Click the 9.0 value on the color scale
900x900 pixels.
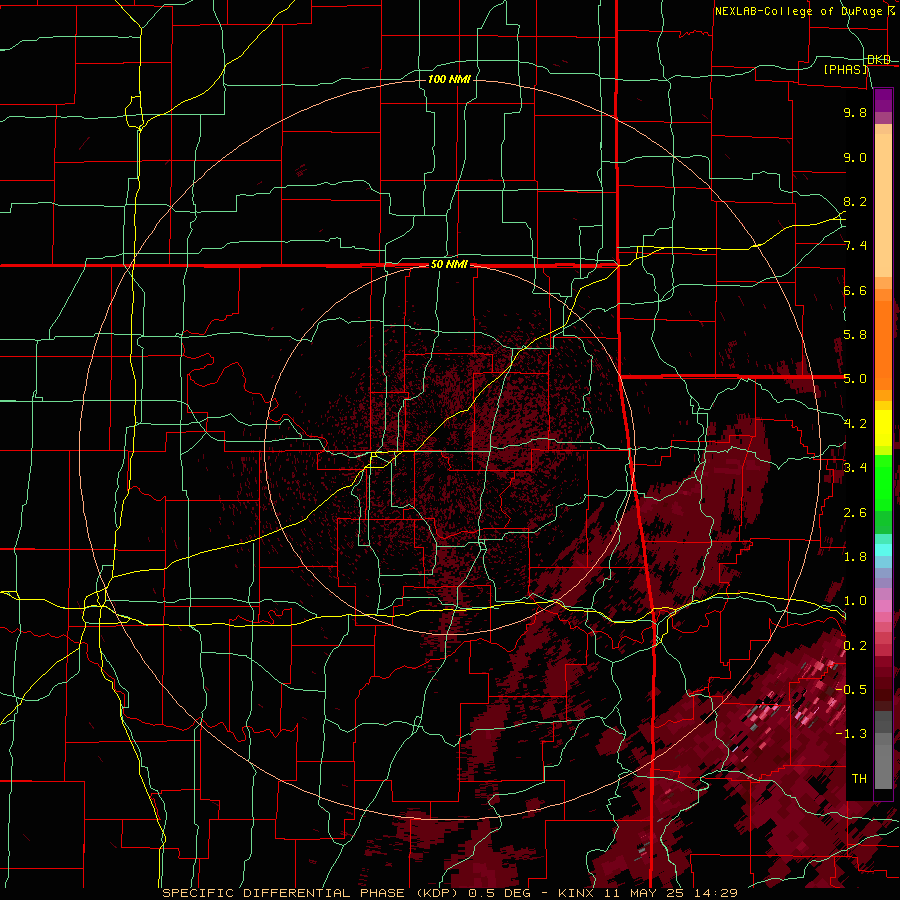tap(855, 157)
